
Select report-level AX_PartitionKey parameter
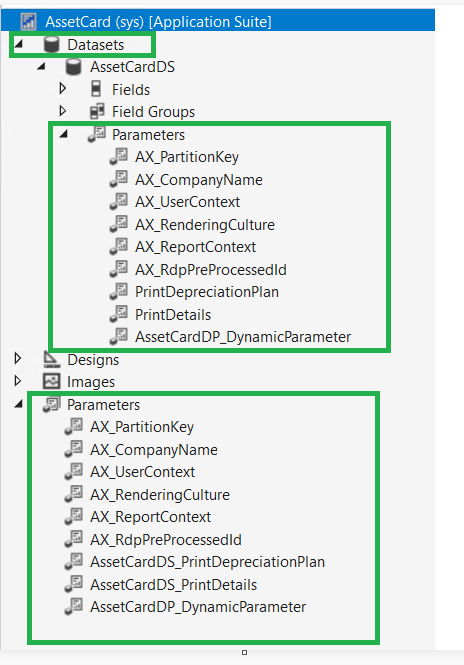tap(142, 427)
